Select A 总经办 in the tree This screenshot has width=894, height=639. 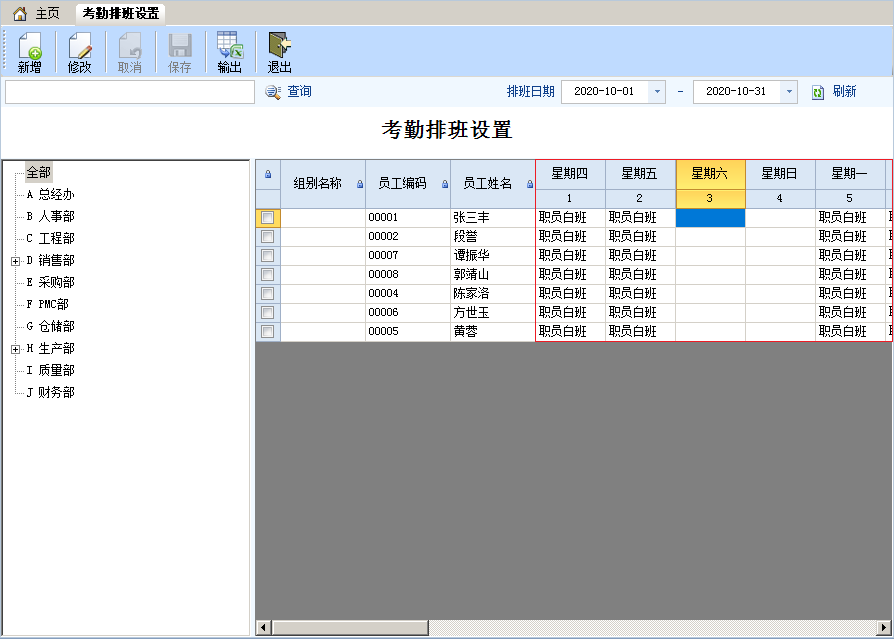click(x=50, y=194)
